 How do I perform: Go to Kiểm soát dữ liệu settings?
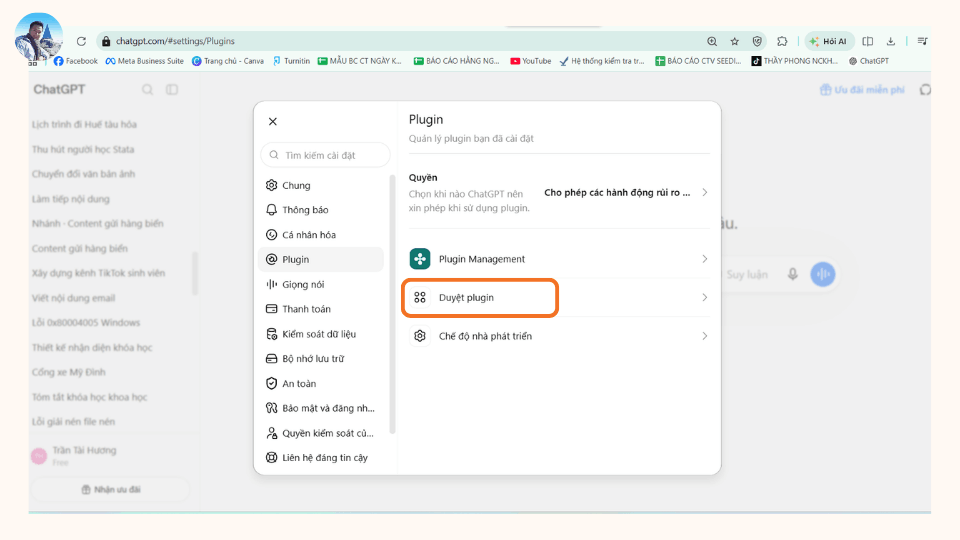(x=321, y=334)
